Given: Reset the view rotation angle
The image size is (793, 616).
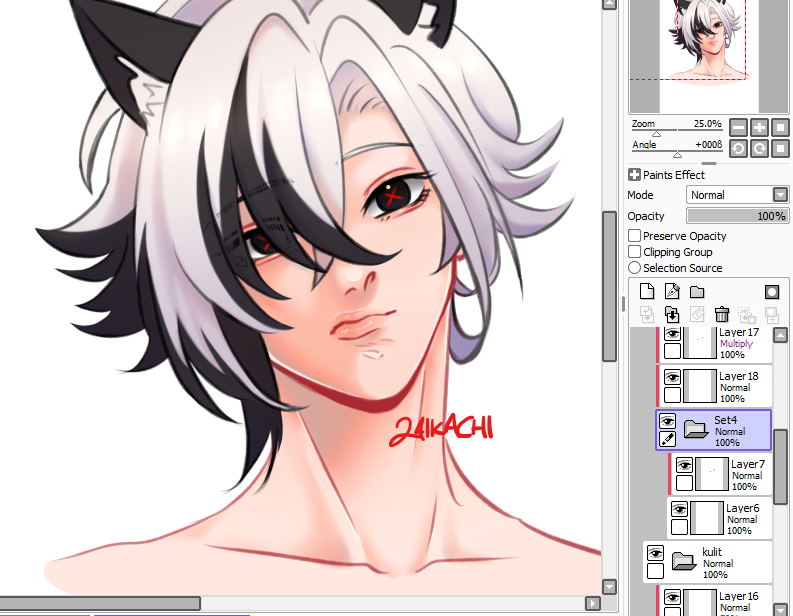Looking at the screenshot, I should click(780, 149).
